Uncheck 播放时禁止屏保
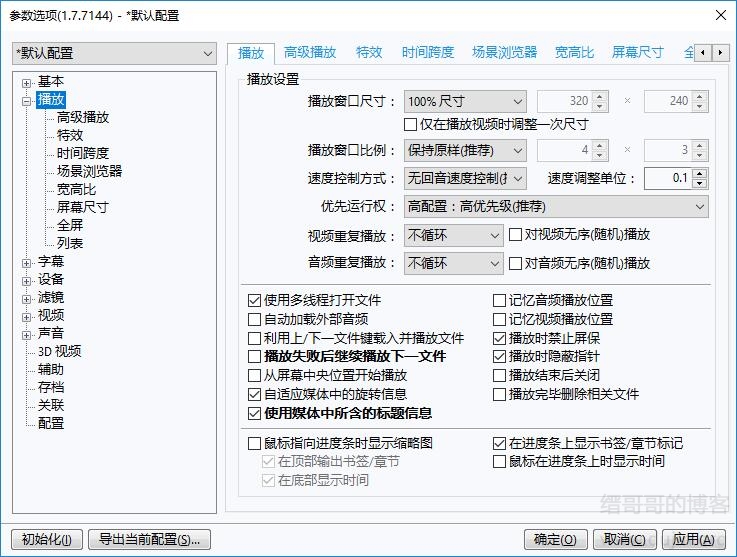 coord(499,338)
